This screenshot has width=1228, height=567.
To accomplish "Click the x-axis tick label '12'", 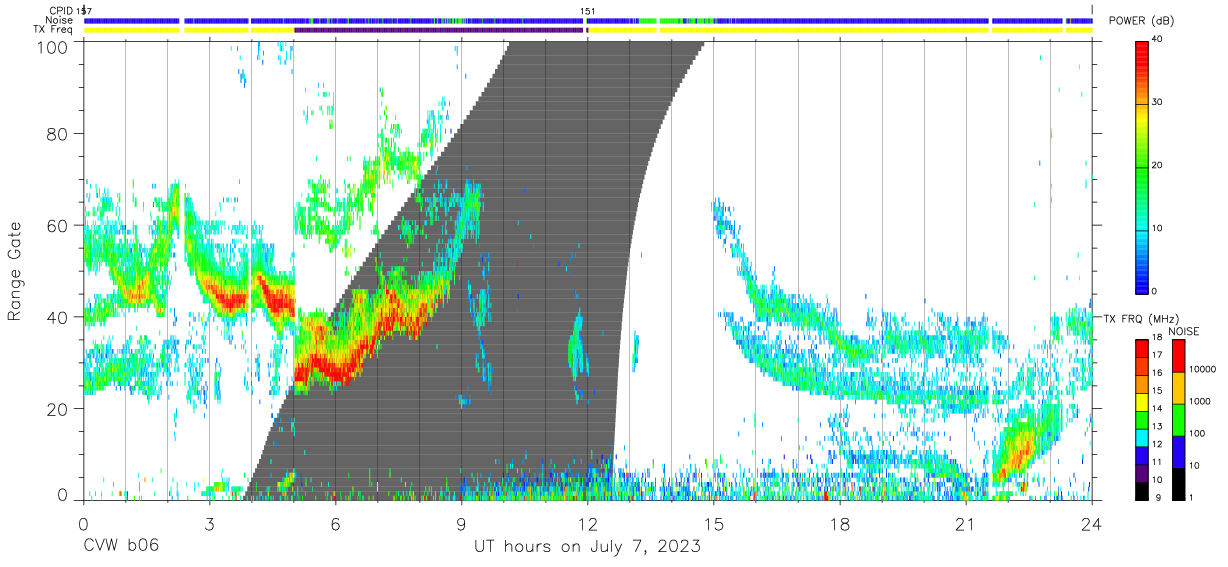I will (x=587, y=524).
